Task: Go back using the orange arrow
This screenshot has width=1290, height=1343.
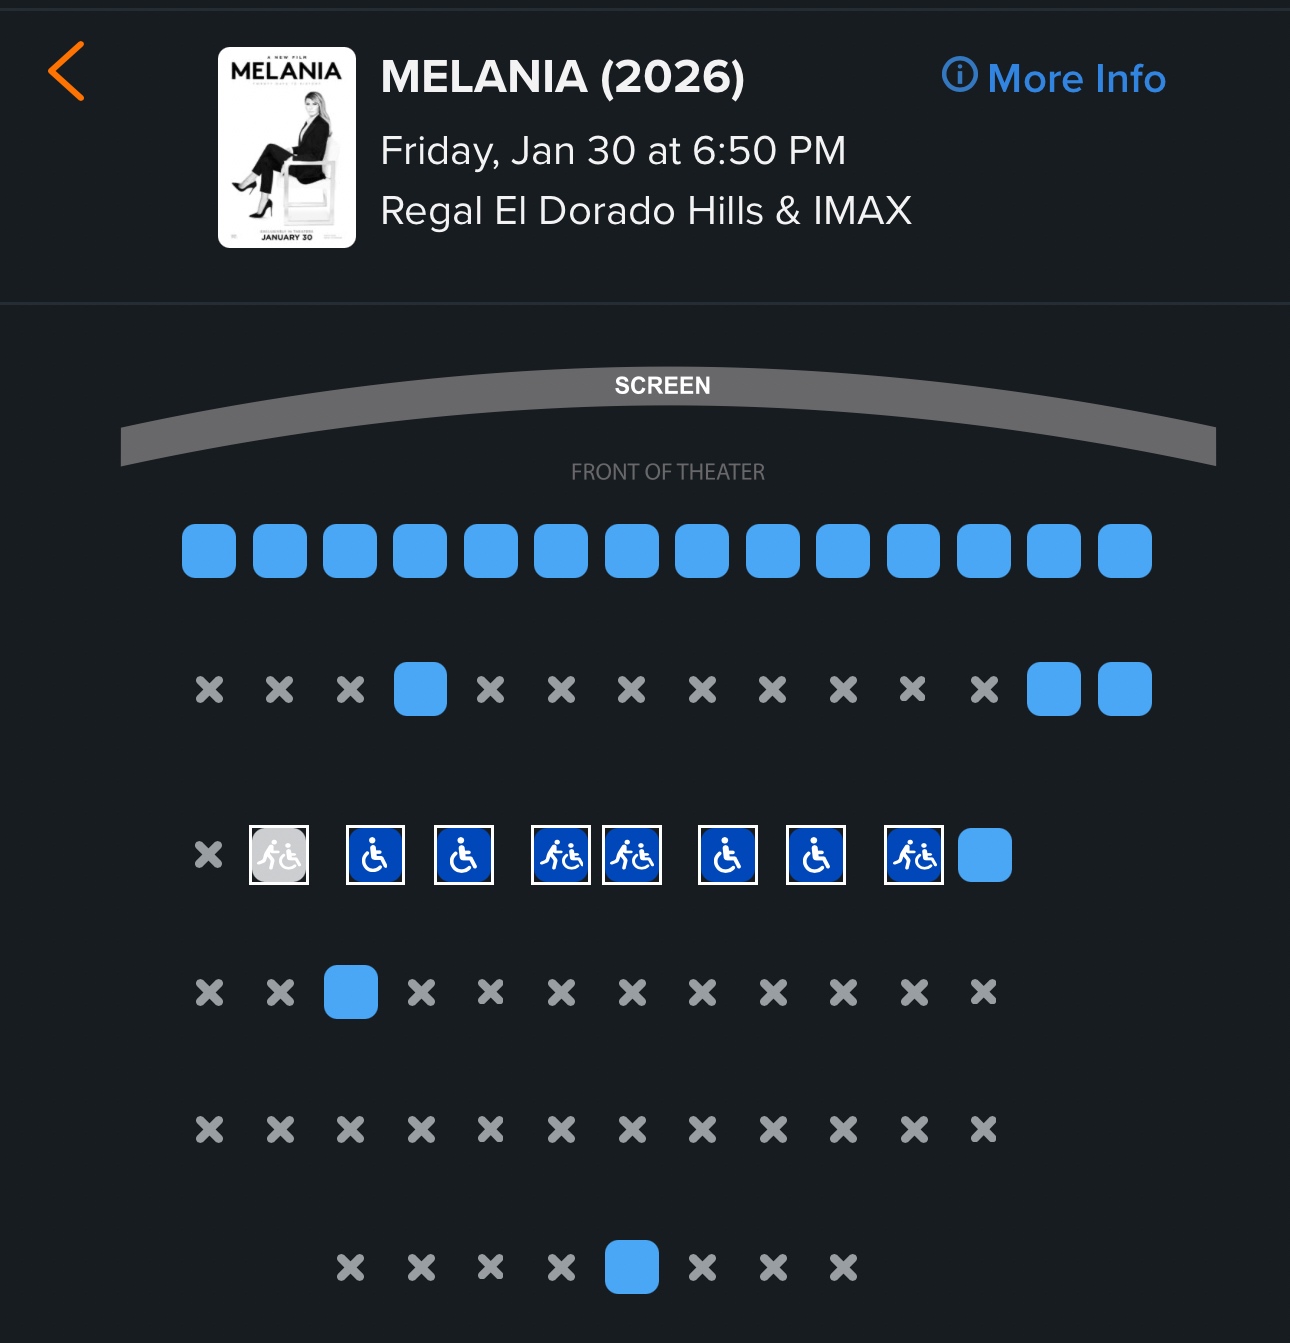Action: pos(67,71)
